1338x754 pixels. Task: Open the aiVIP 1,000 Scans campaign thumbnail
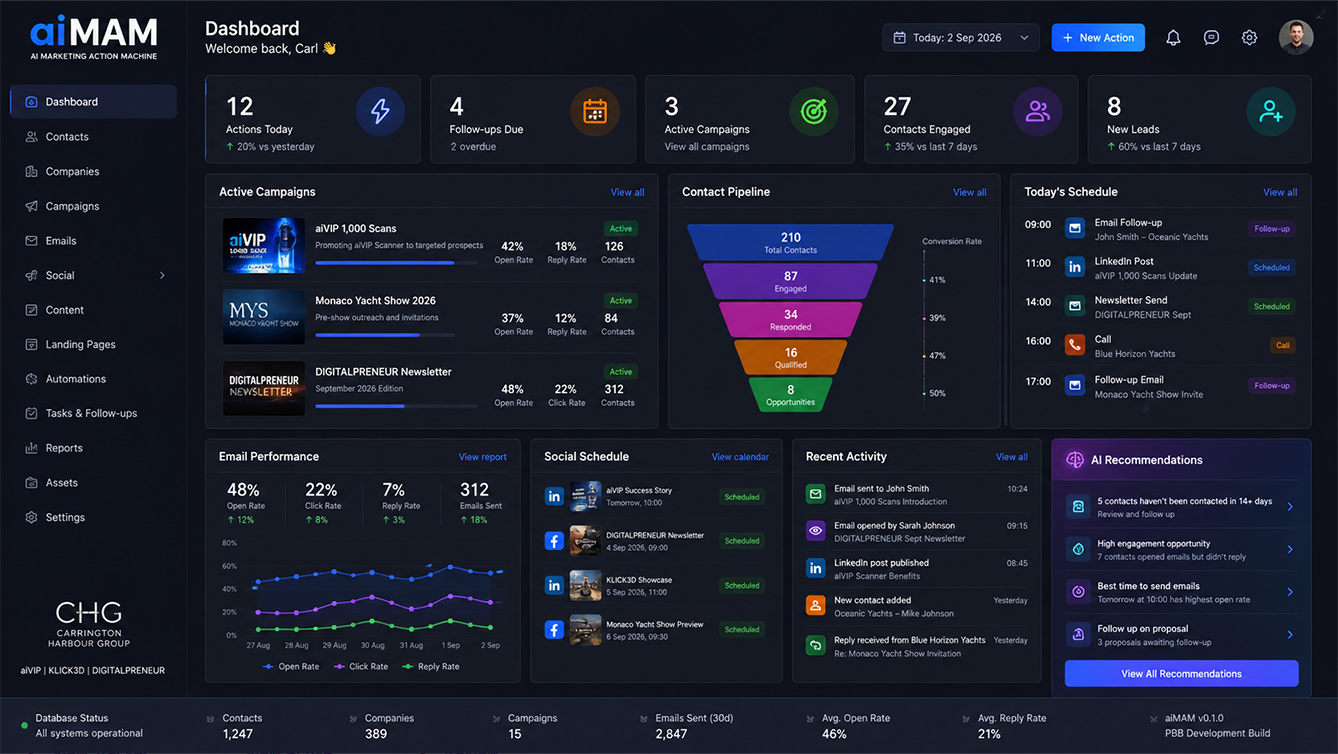click(264, 245)
